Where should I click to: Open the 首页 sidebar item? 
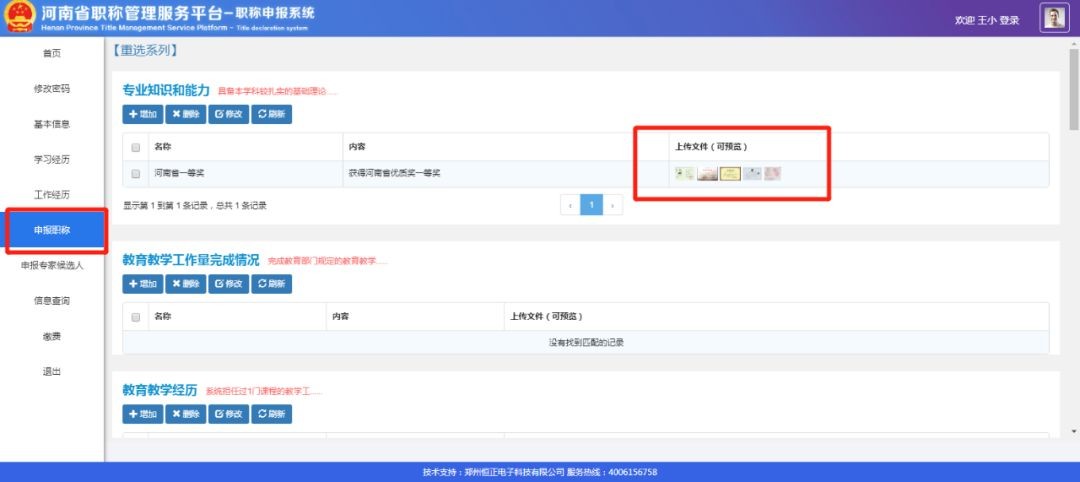(52, 54)
